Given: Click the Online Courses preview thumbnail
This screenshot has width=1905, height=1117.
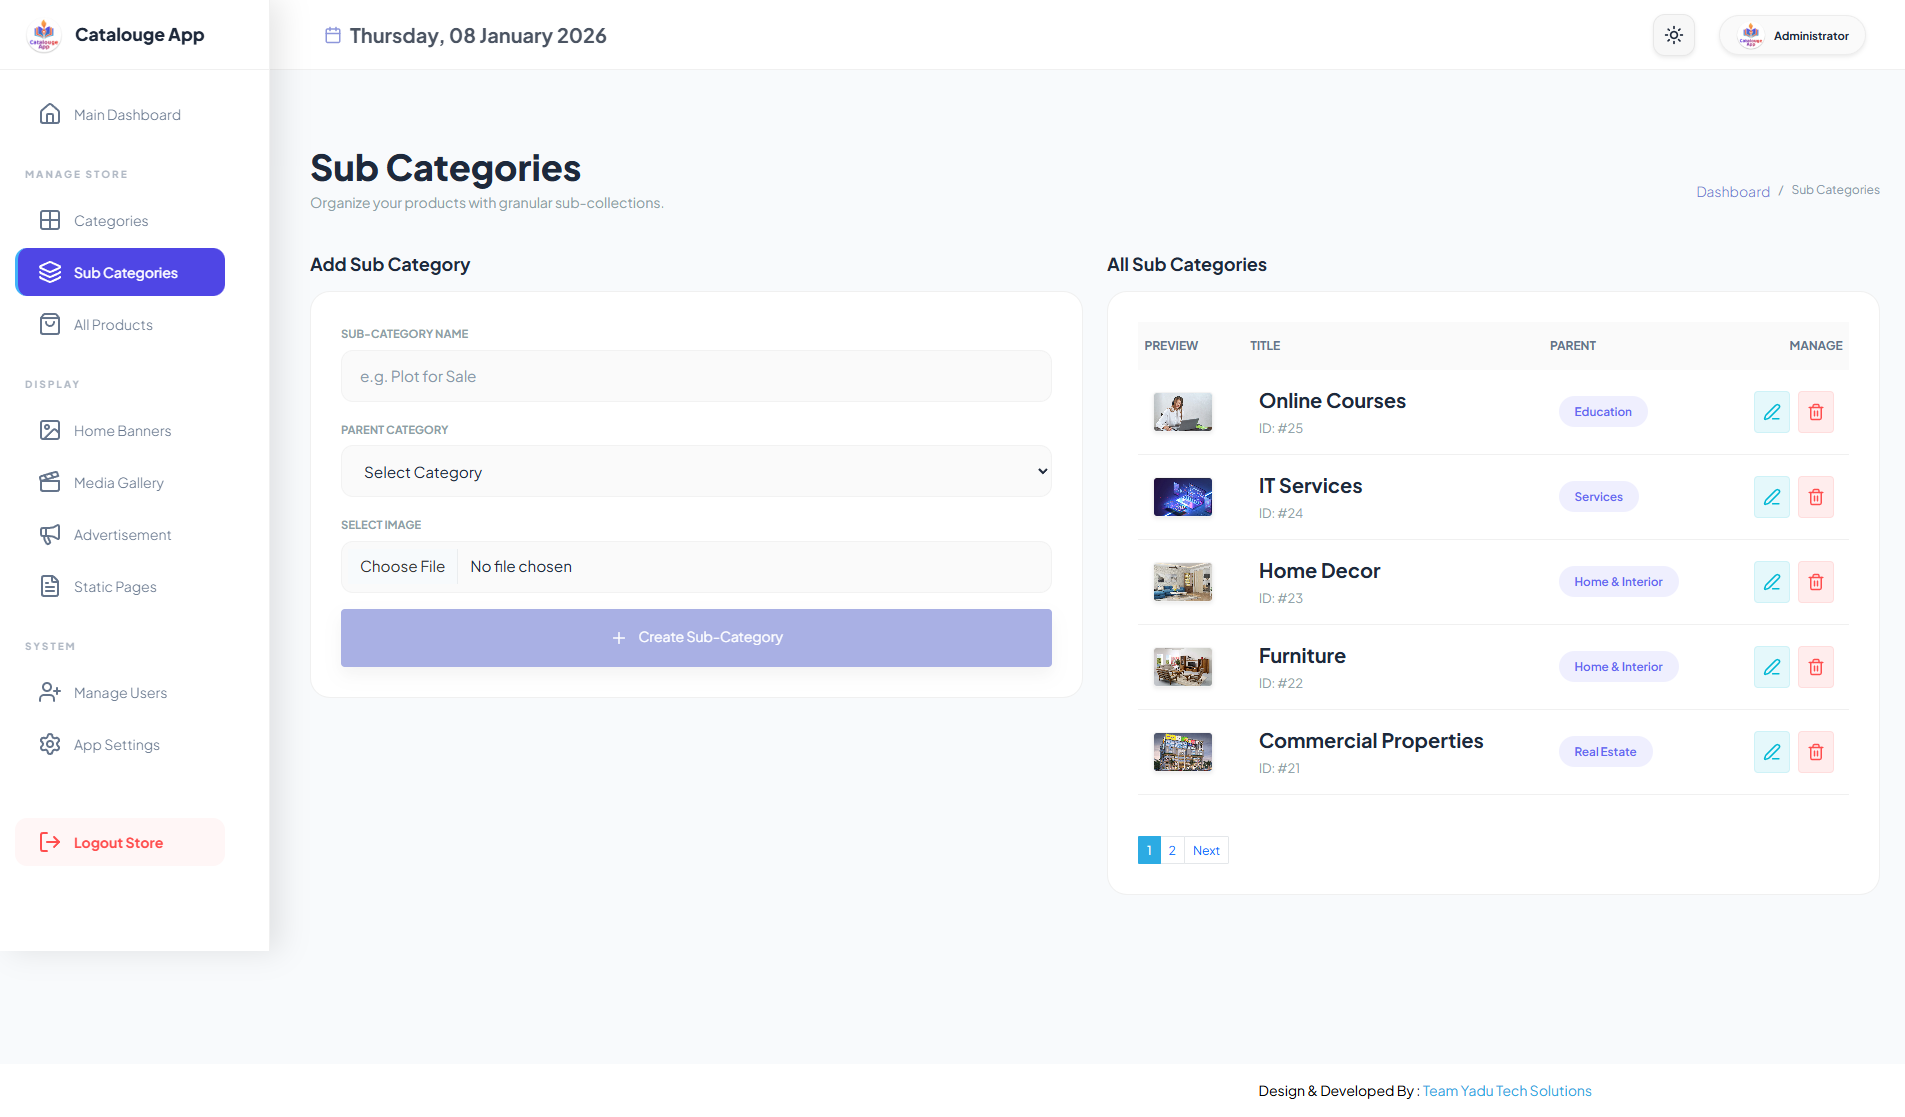Looking at the screenshot, I should click(1183, 412).
